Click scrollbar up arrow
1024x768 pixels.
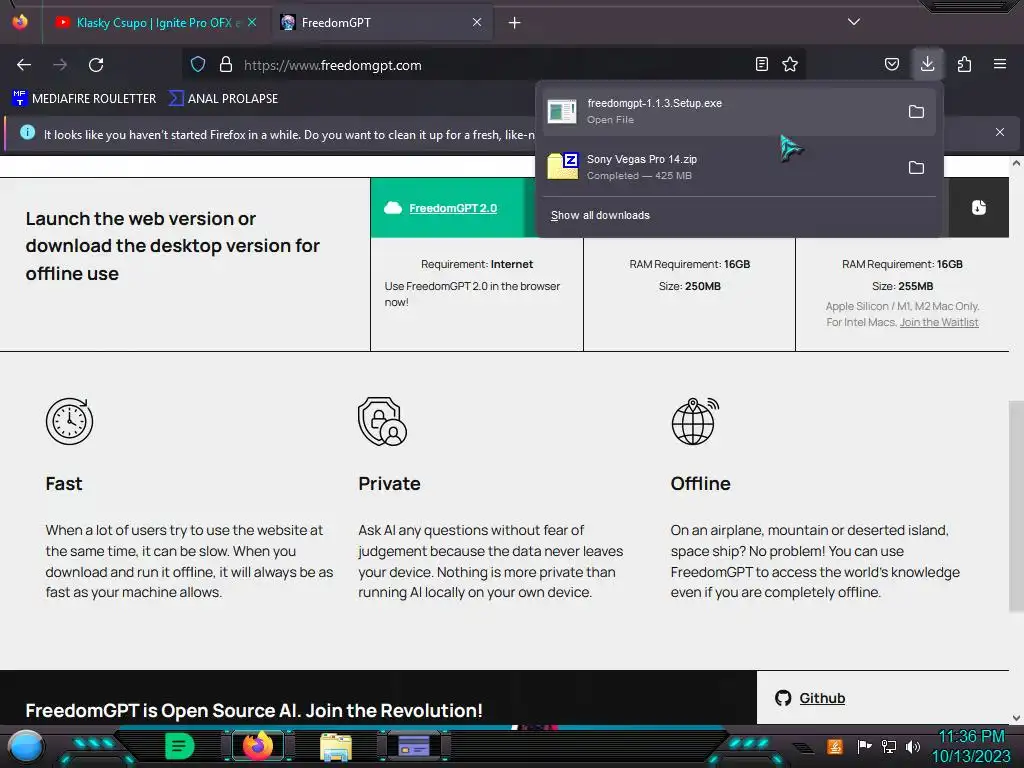[x=1016, y=163]
